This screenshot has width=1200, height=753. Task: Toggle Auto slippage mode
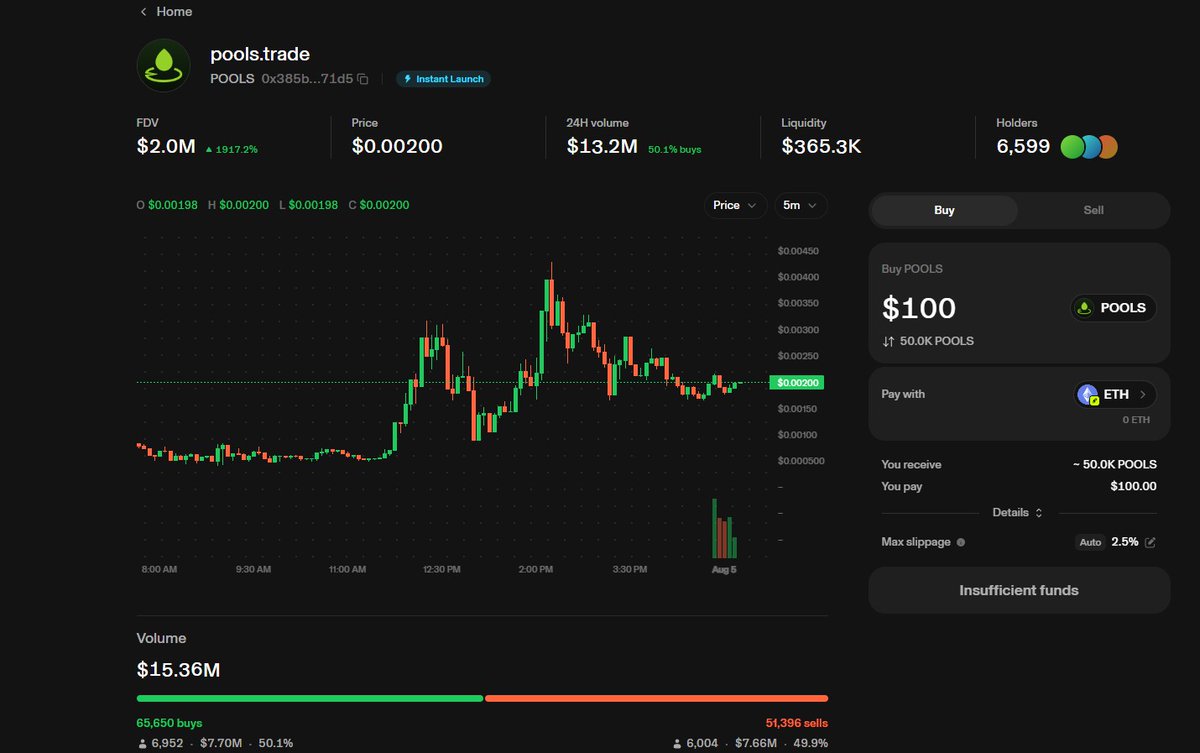click(1090, 542)
